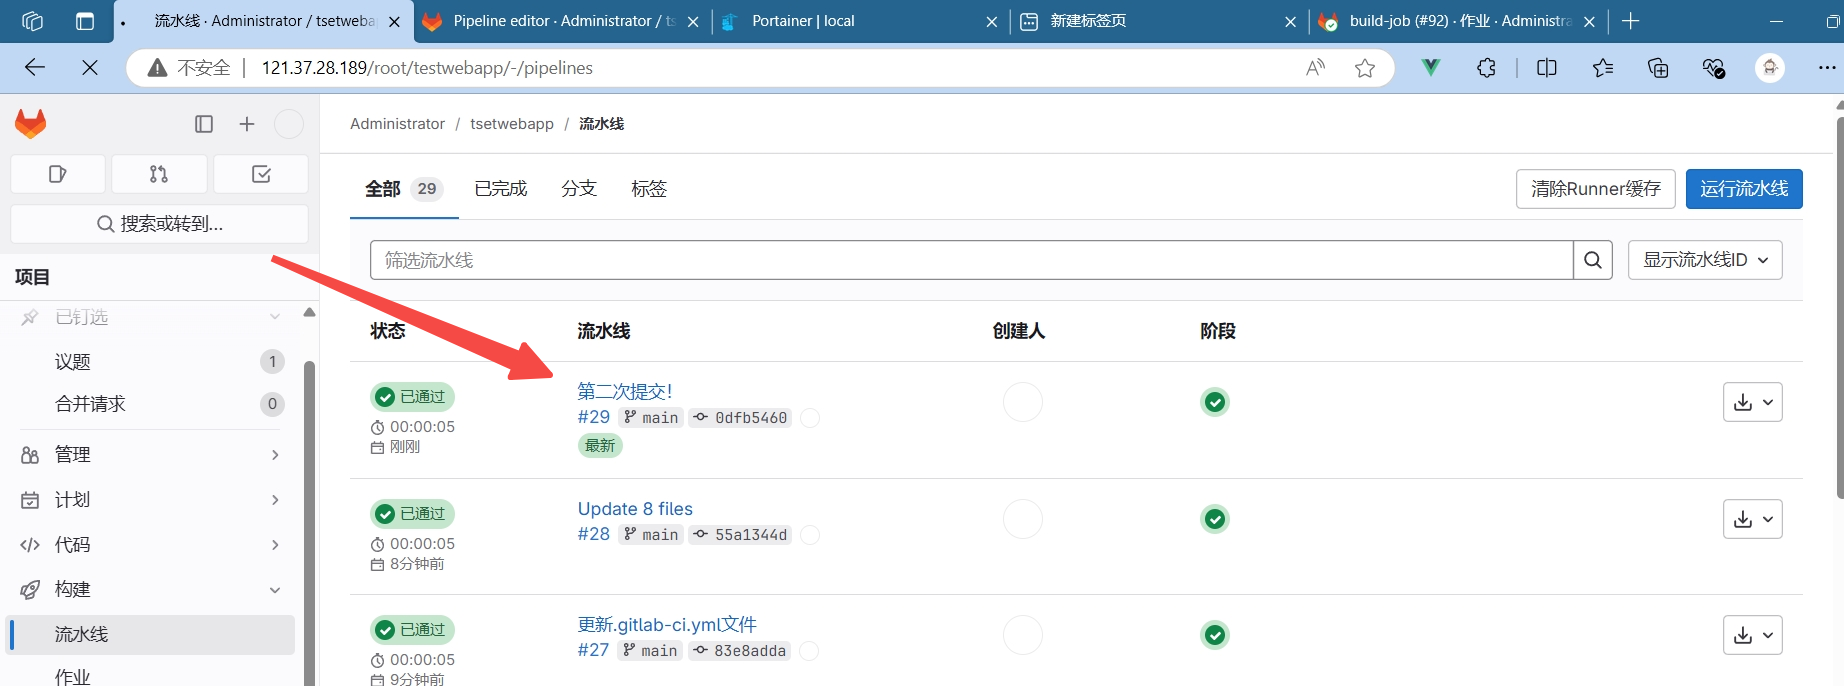
Task: Open assigned issues shortcut icon
Action: click(58, 174)
